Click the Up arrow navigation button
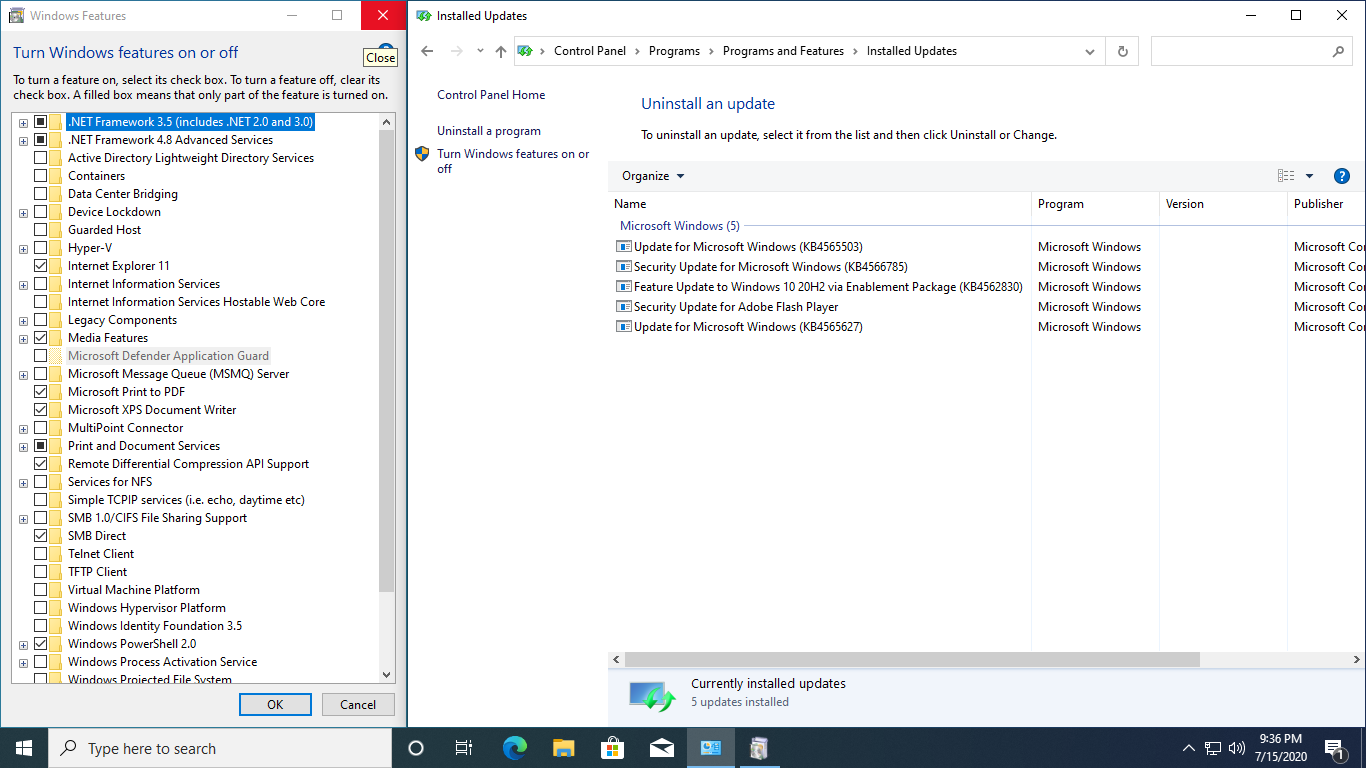Viewport: 1366px width, 768px height. click(501, 51)
